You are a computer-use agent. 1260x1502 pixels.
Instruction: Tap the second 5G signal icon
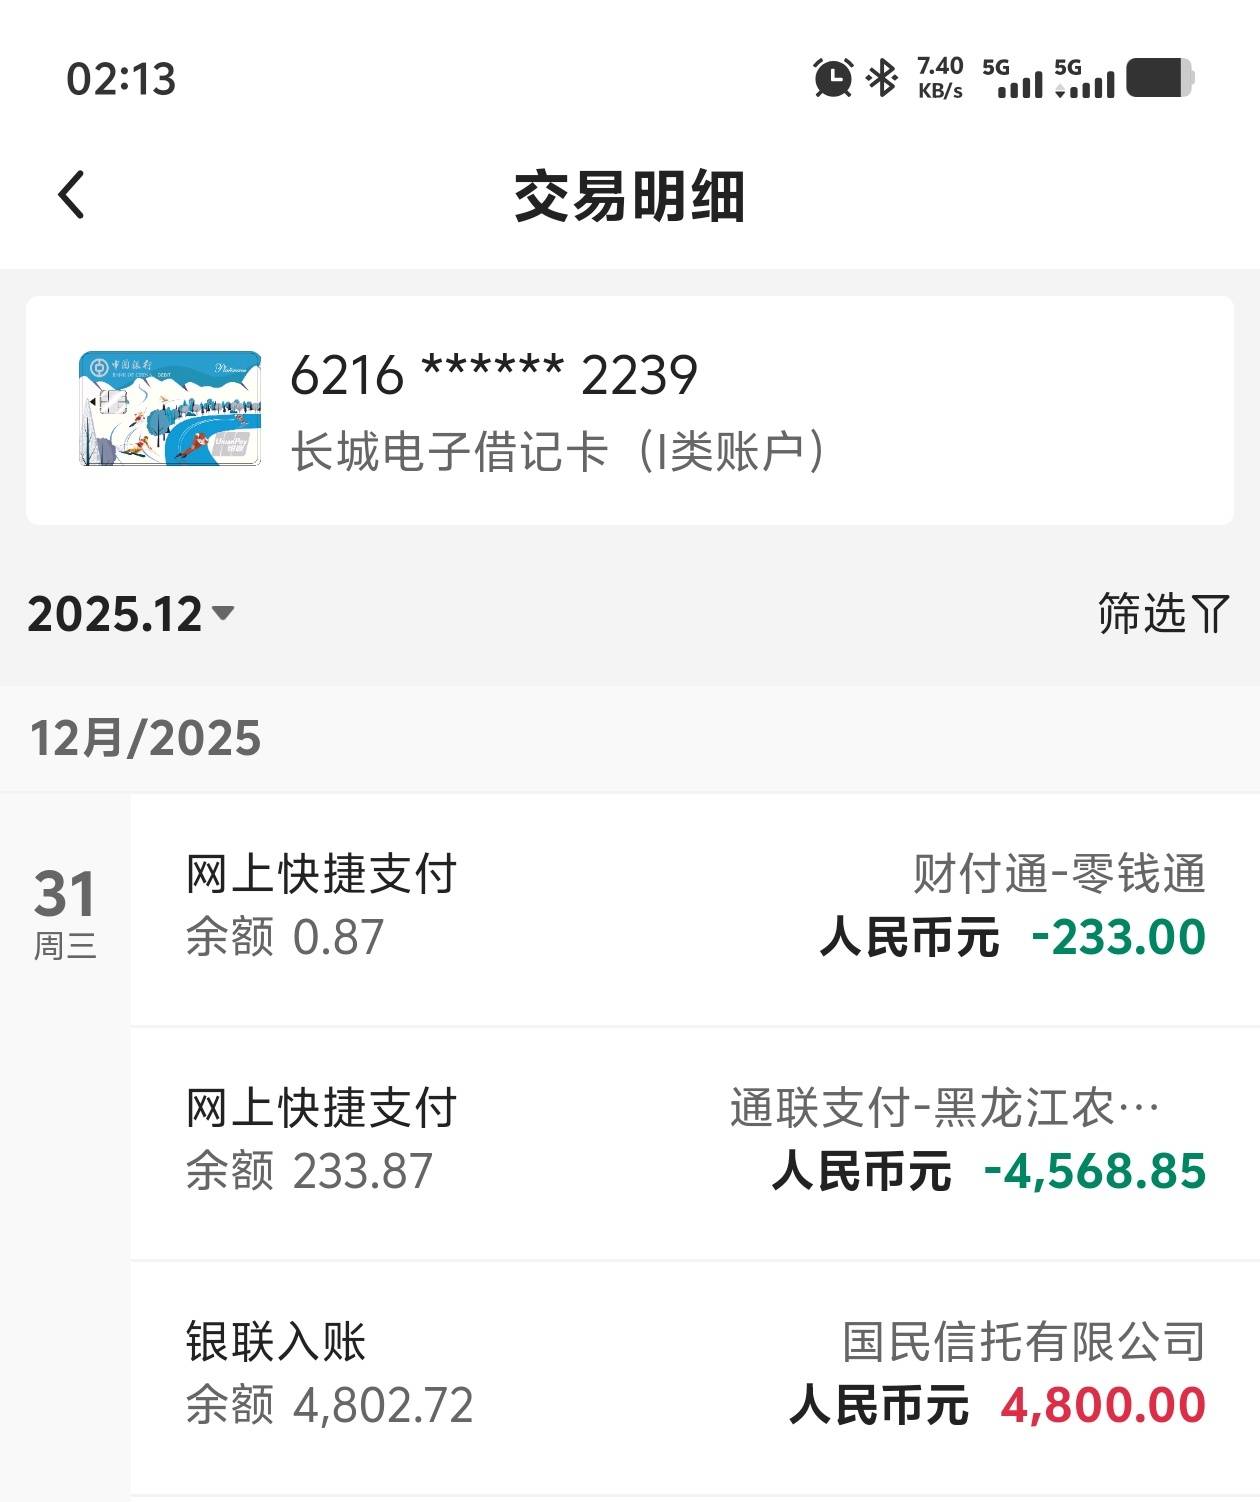[1084, 78]
